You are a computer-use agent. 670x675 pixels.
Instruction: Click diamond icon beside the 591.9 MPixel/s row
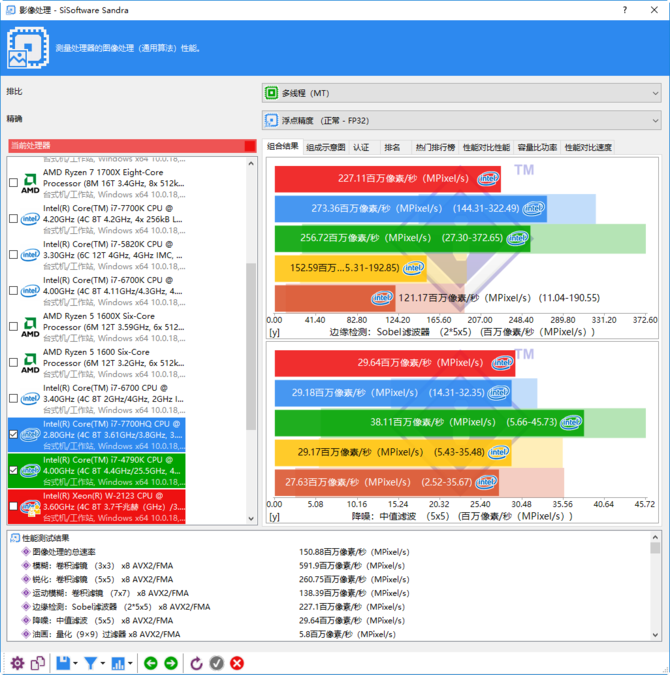coord(26,566)
